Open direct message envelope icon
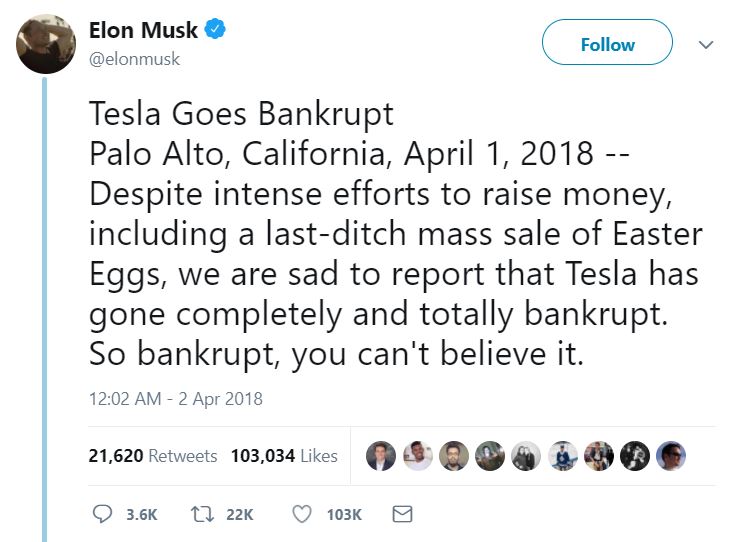This screenshot has width=754, height=542. pyautogui.click(x=402, y=514)
